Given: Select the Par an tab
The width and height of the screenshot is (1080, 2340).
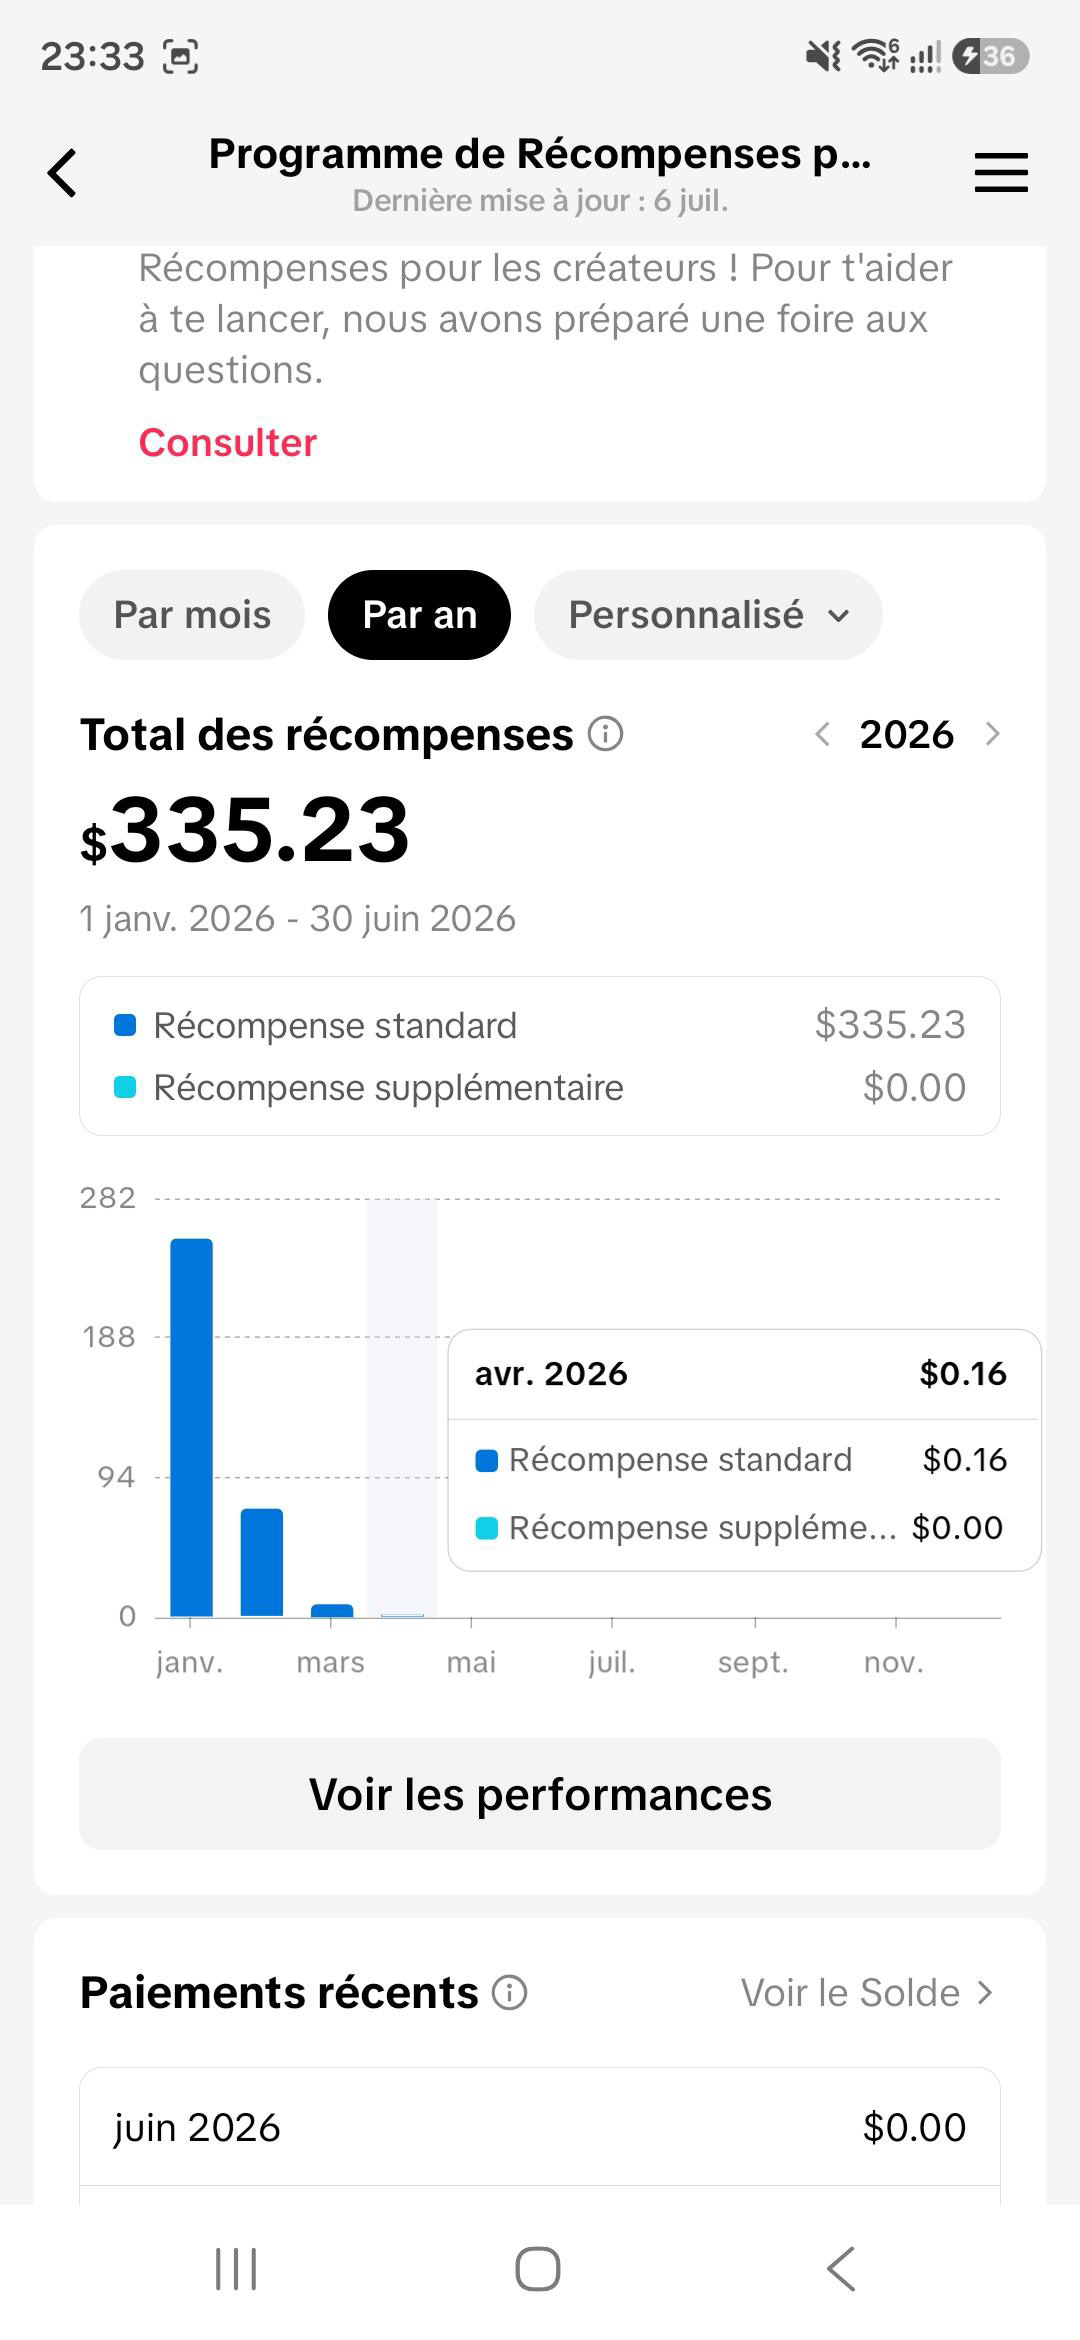Looking at the screenshot, I should point(419,615).
